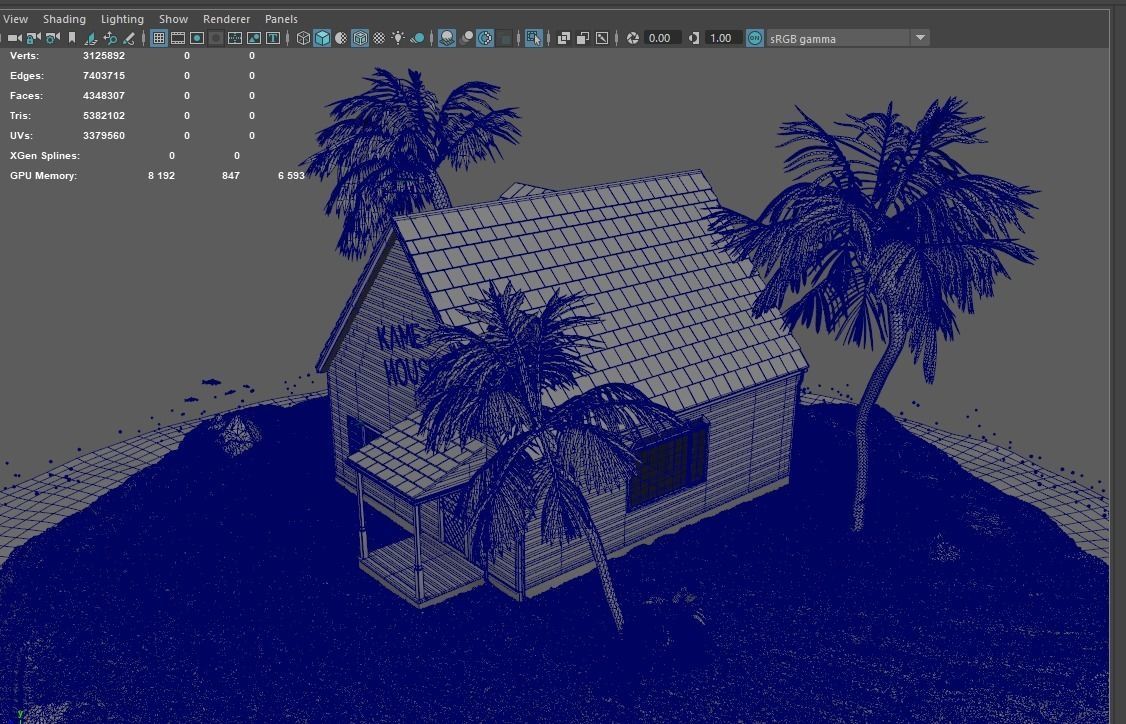Screen dimensions: 1126x724
Task: Click Multisample Anti-aliasing icon
Action: [485, 38]
